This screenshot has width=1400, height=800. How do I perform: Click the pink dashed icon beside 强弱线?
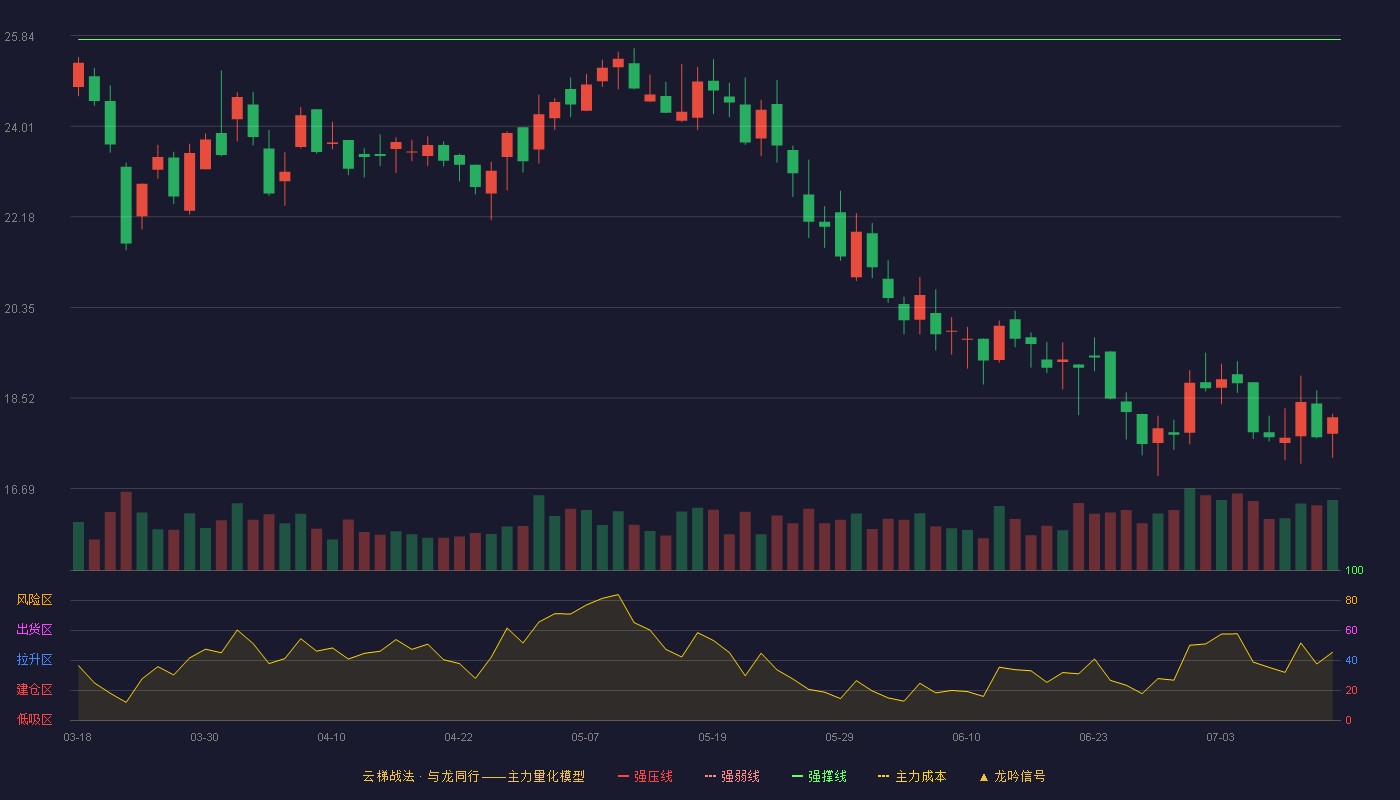pos(711,776)
